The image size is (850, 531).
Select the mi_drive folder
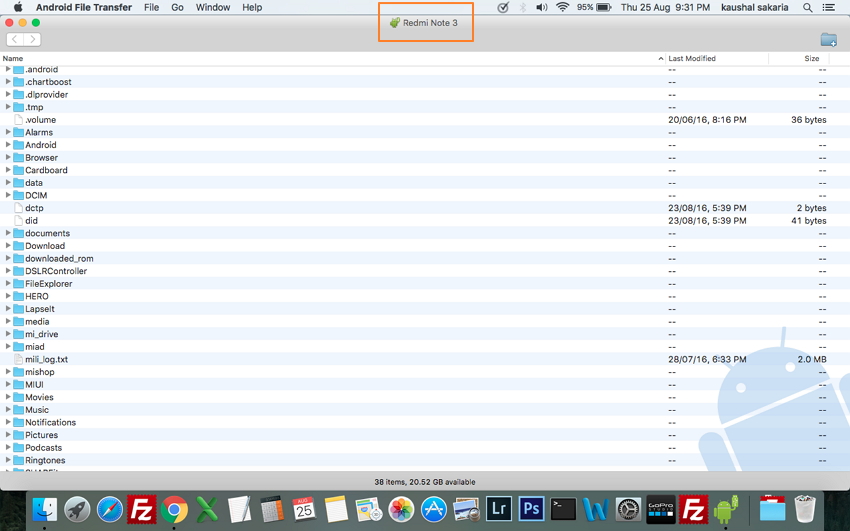(425, 334)
